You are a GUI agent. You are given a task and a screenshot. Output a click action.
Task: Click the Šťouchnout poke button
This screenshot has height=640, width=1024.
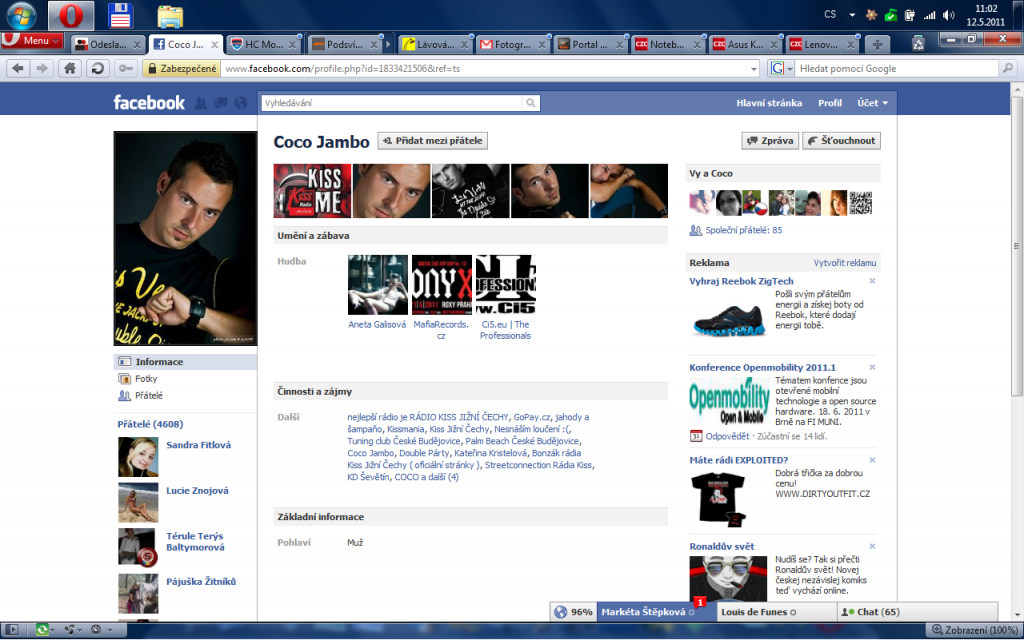click(841, 140)
